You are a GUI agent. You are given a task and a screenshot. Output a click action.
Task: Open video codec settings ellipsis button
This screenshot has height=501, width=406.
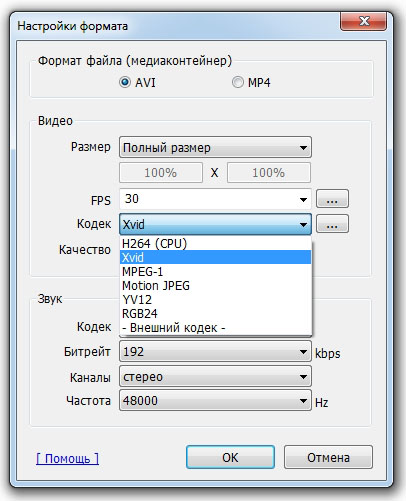332,224
